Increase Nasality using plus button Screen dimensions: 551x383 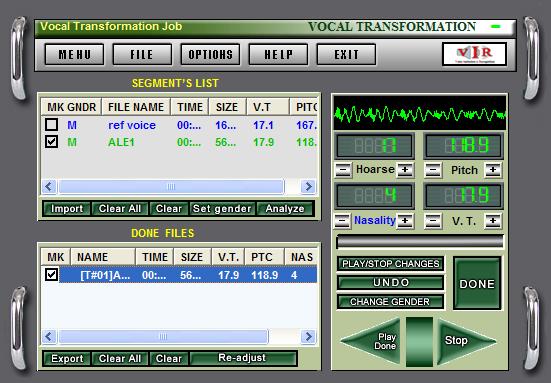pyautogui.click(x=405, y=221)
